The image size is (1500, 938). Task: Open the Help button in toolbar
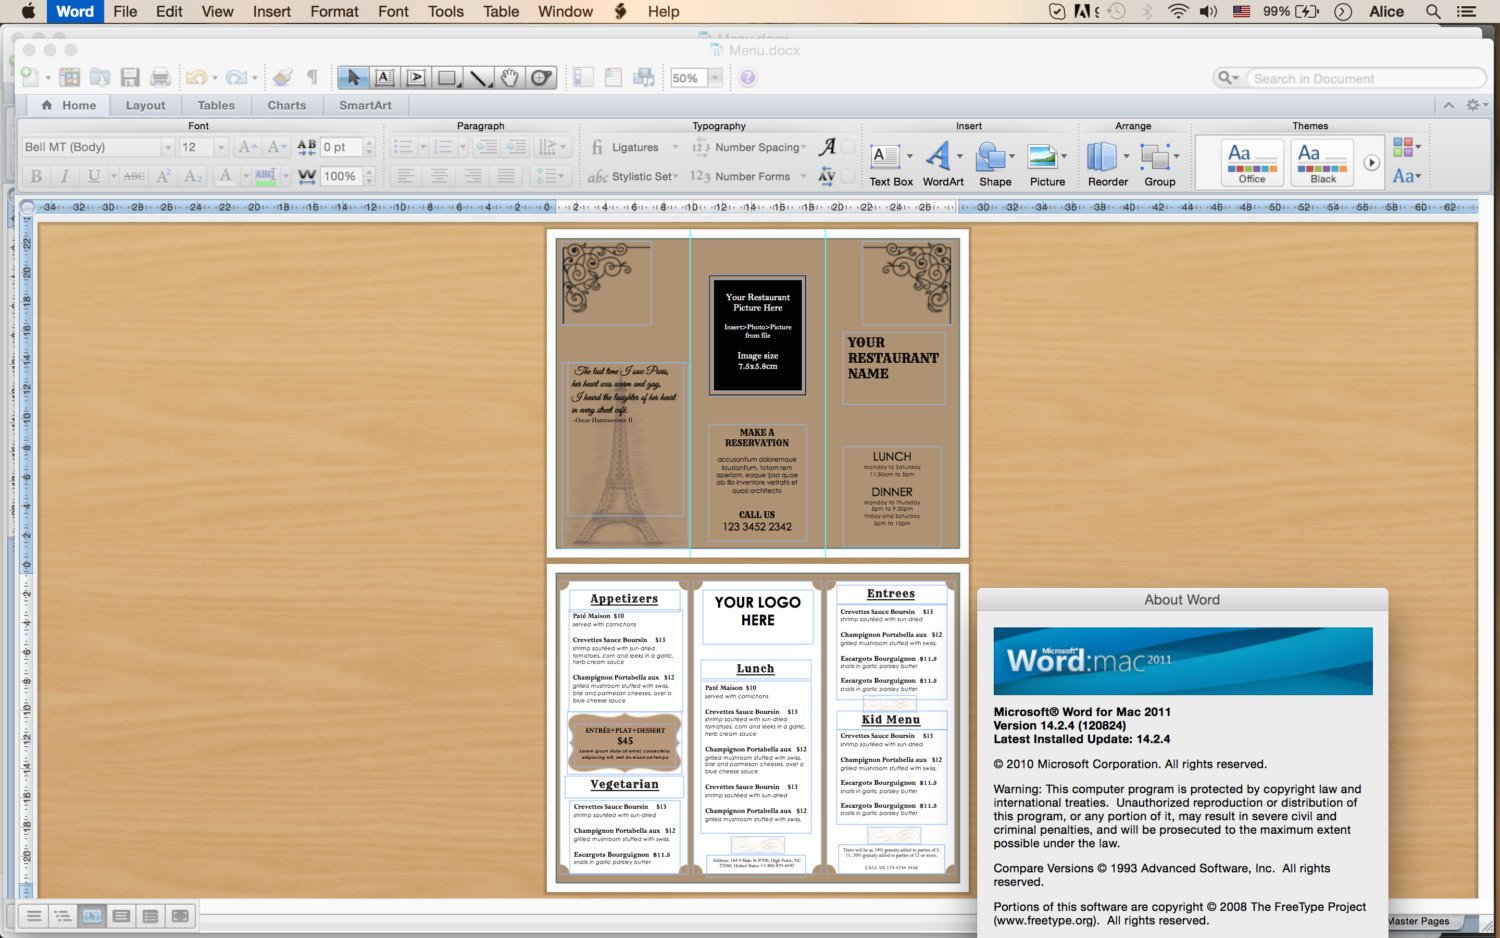749,77
